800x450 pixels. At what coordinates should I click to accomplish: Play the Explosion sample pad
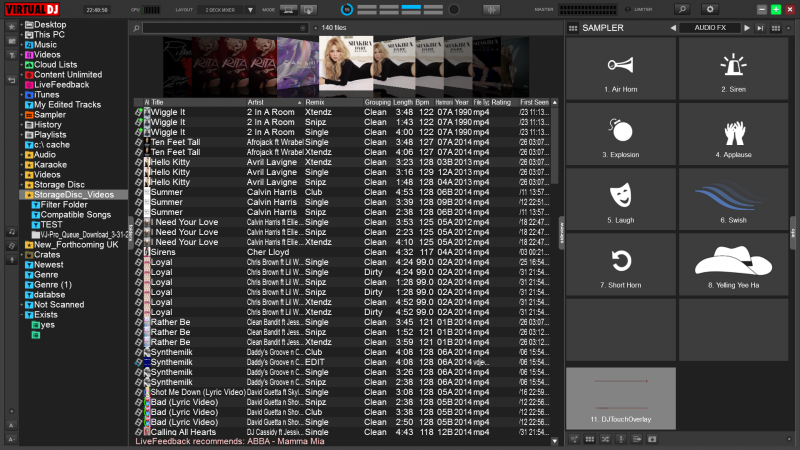pyautogui.click(x=620, y=134)
